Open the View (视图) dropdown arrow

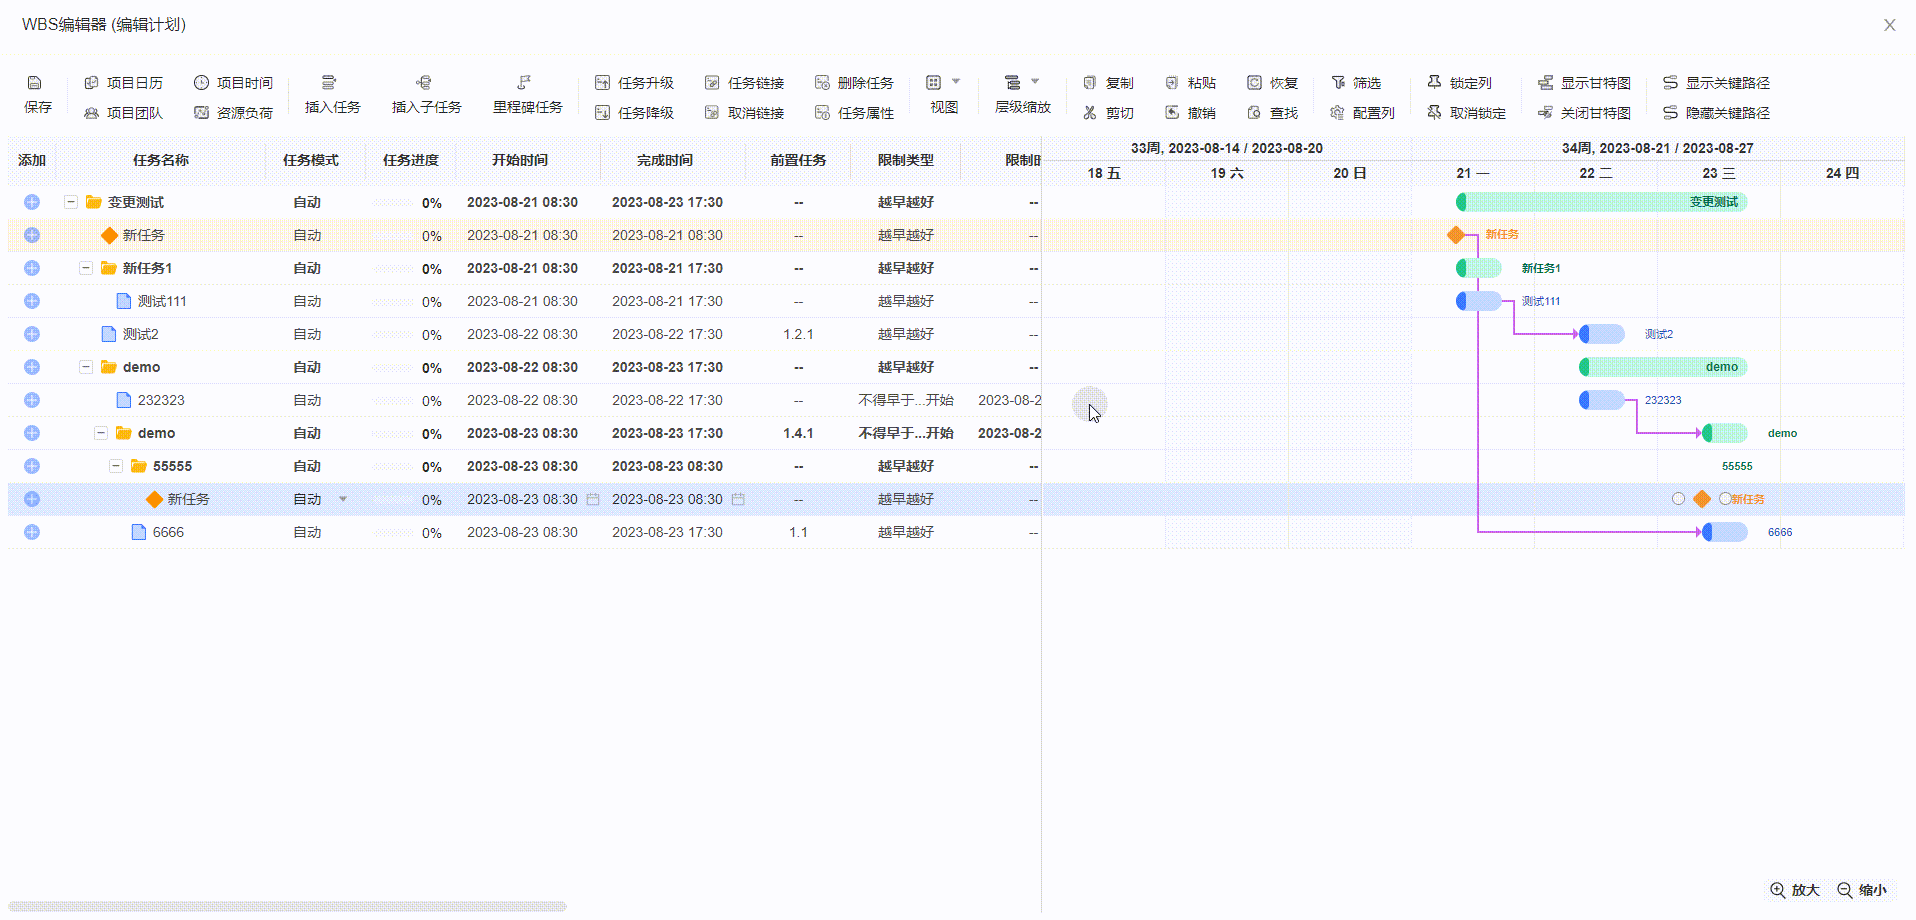coord(956,82)
